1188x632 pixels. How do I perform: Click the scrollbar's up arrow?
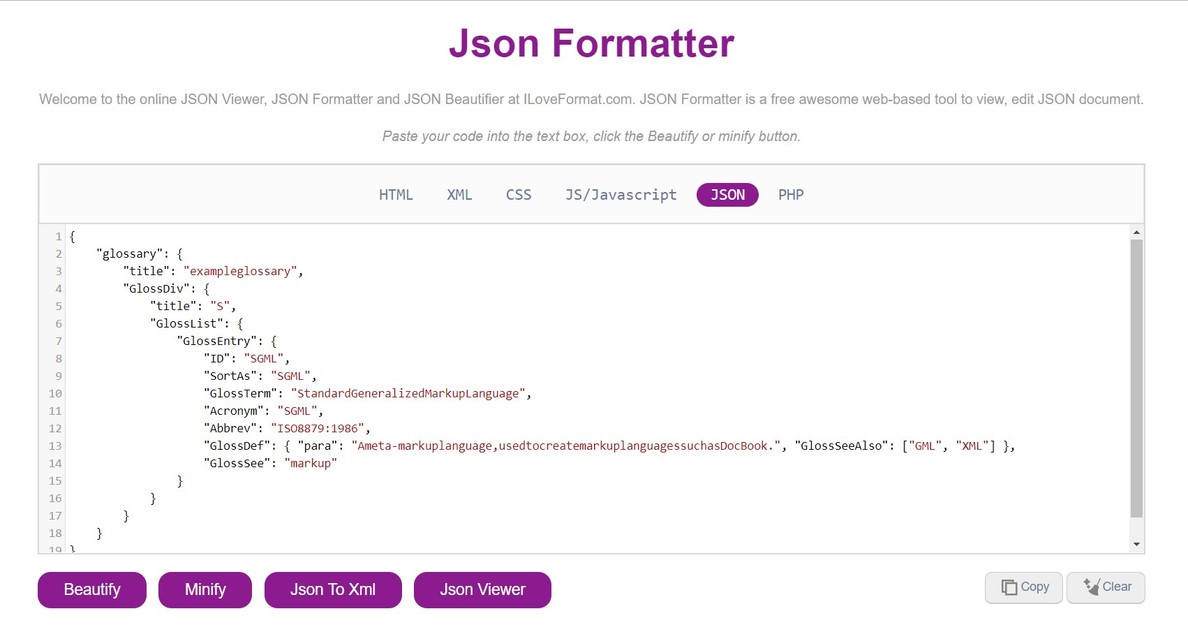click(1135, 231)
